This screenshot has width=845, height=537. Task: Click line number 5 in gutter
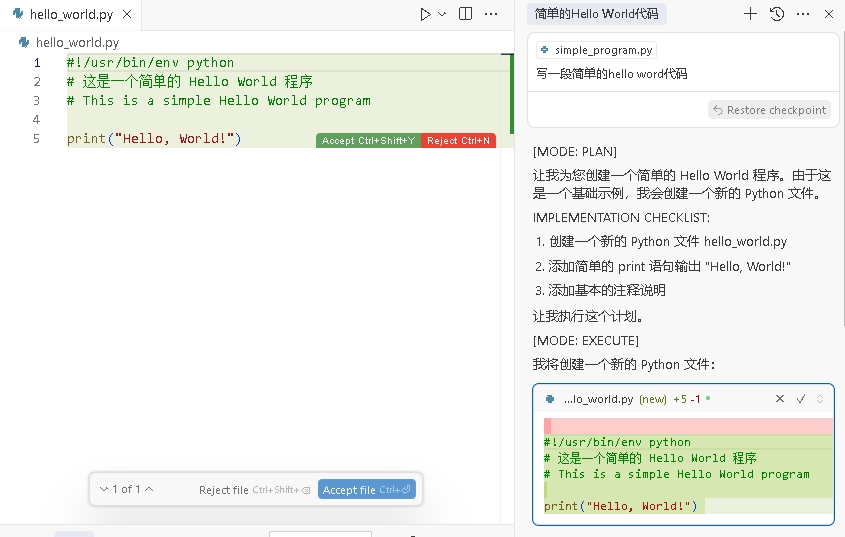[37, 139]
